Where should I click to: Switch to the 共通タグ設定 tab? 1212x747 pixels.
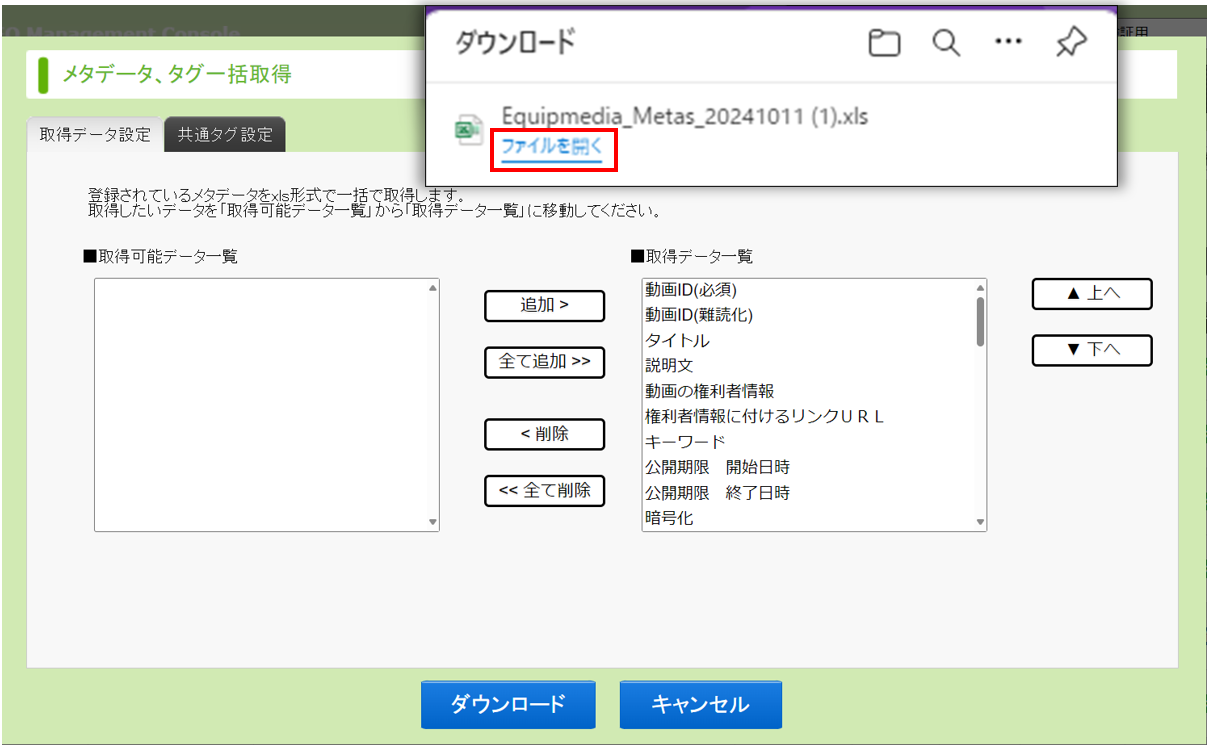coord(226,135)
